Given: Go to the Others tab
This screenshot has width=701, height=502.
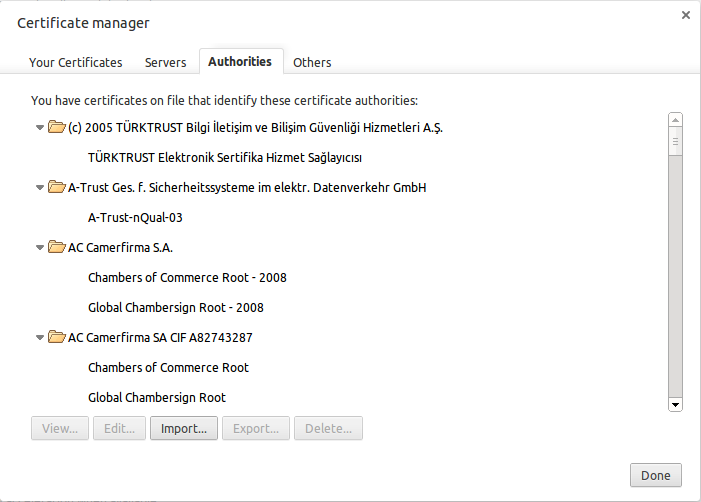Looking at the screenshot, I should (312, 62).
